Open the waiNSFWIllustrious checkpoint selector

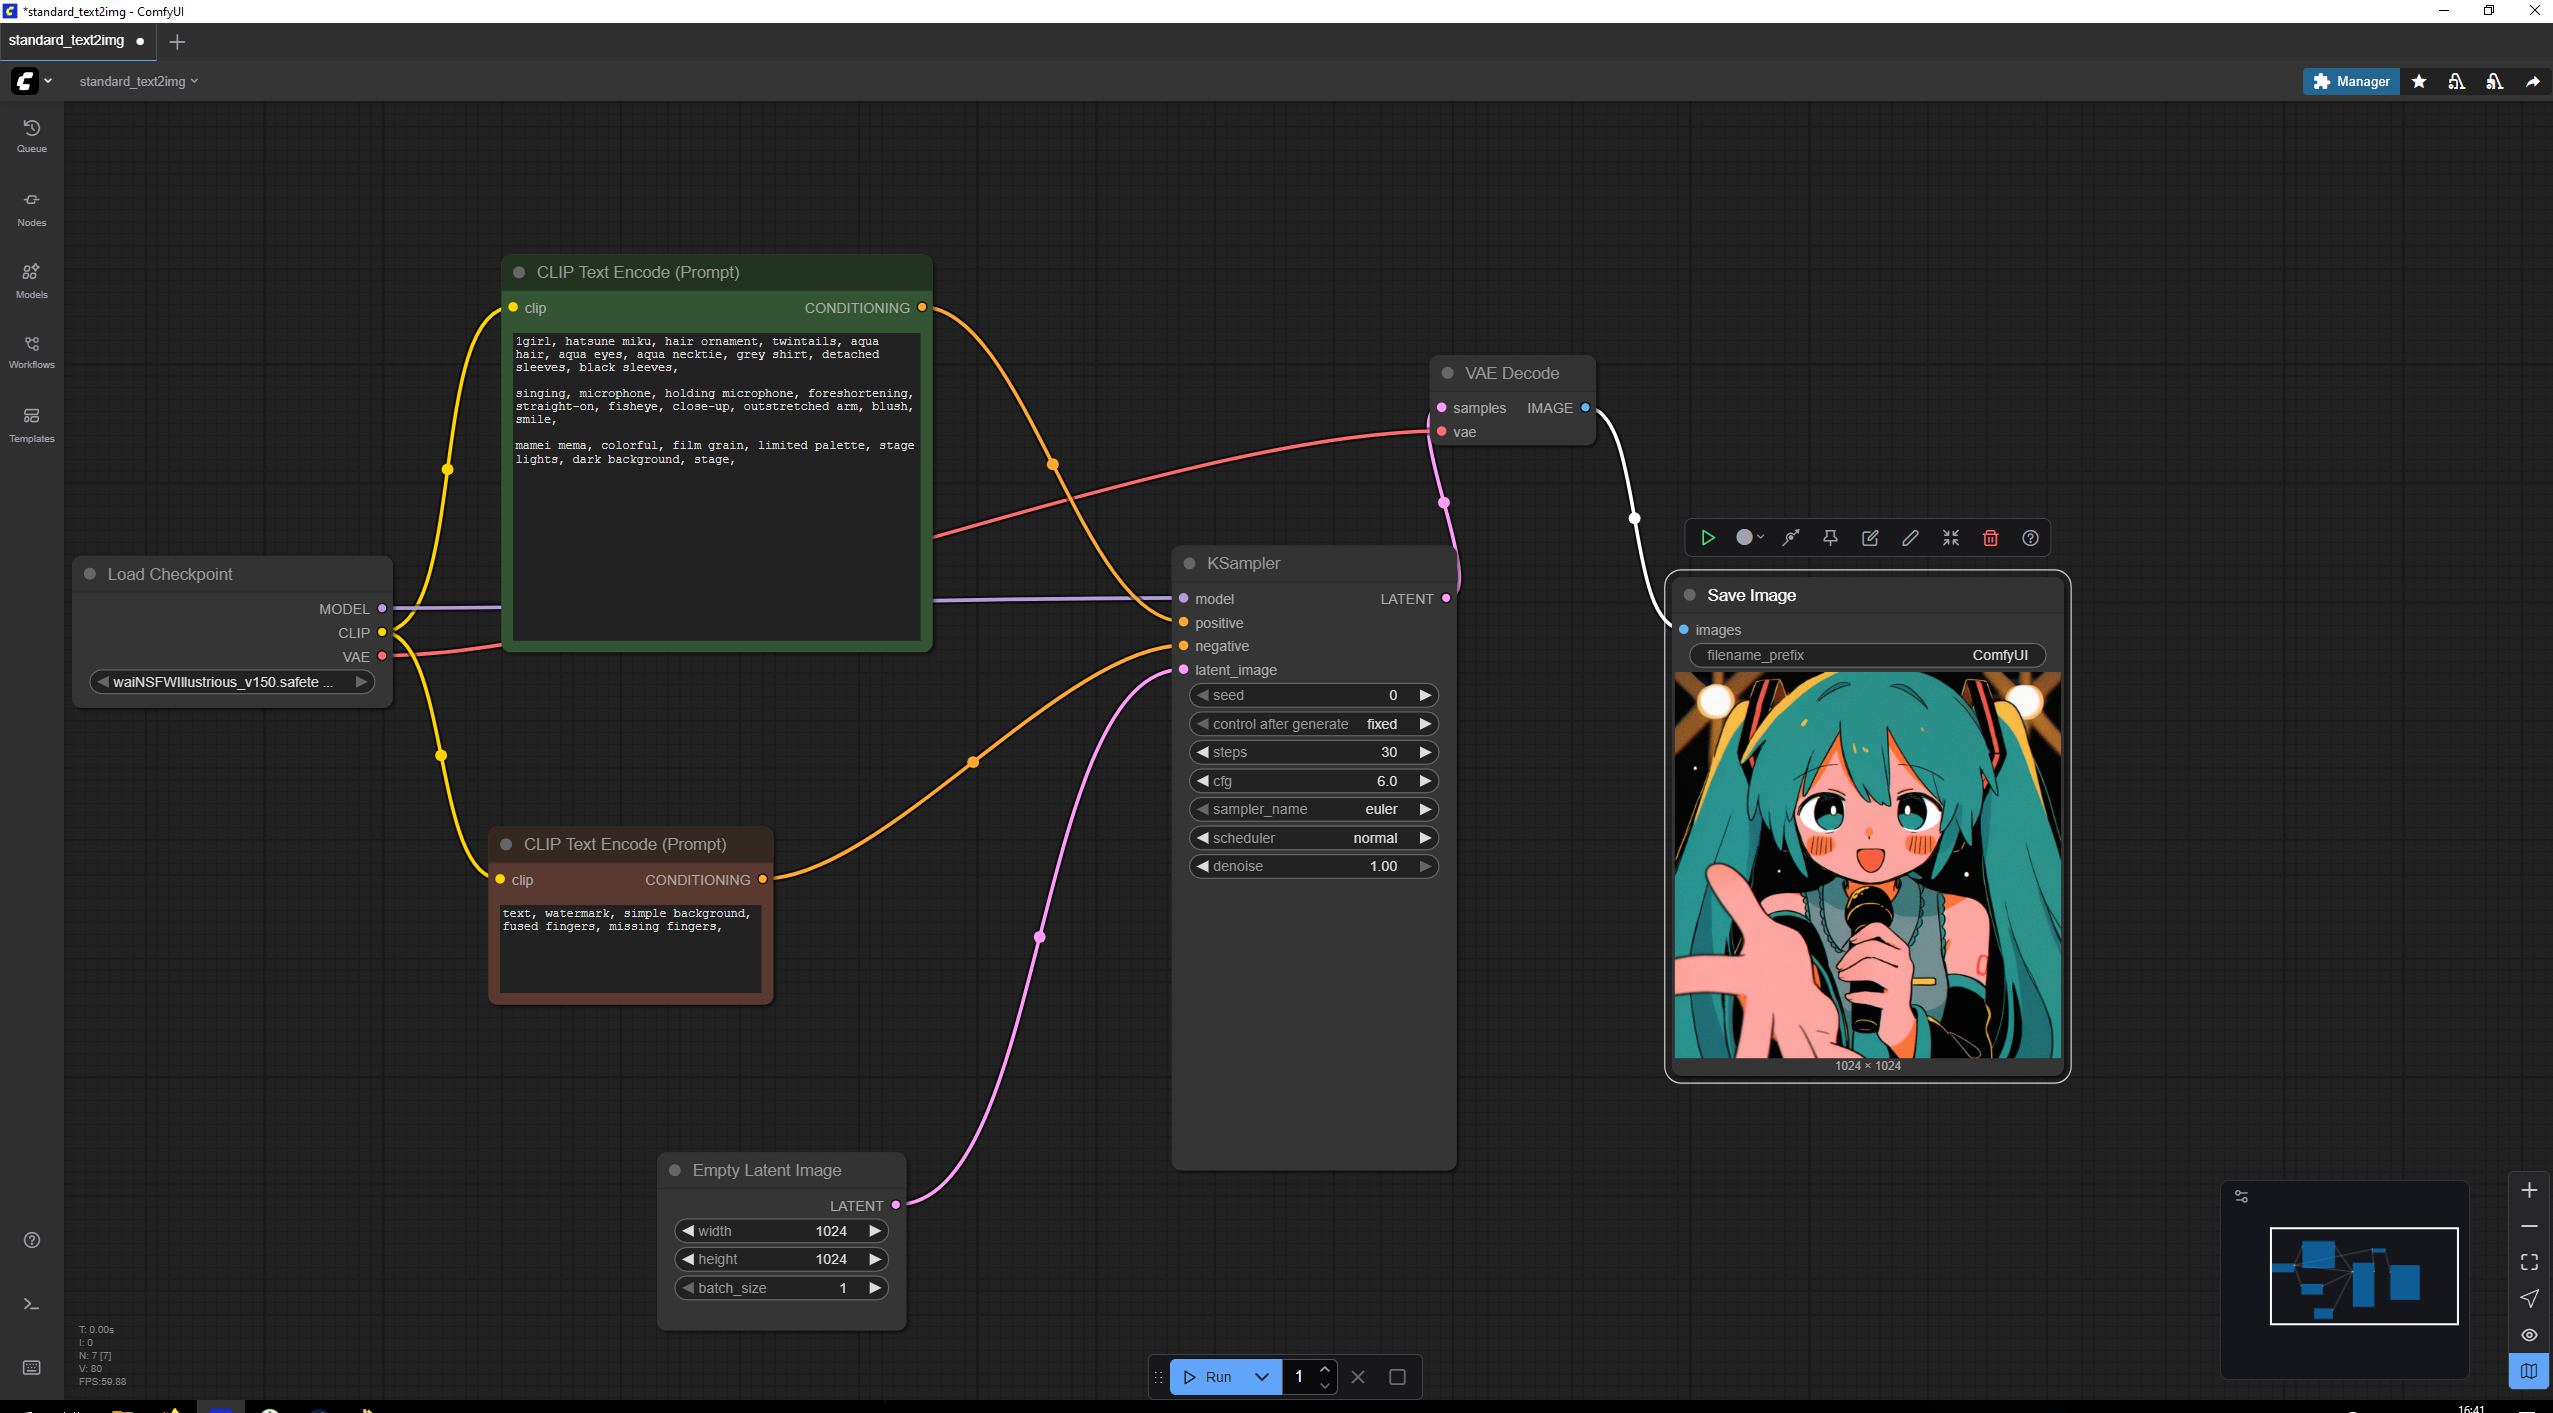(232, 682)
